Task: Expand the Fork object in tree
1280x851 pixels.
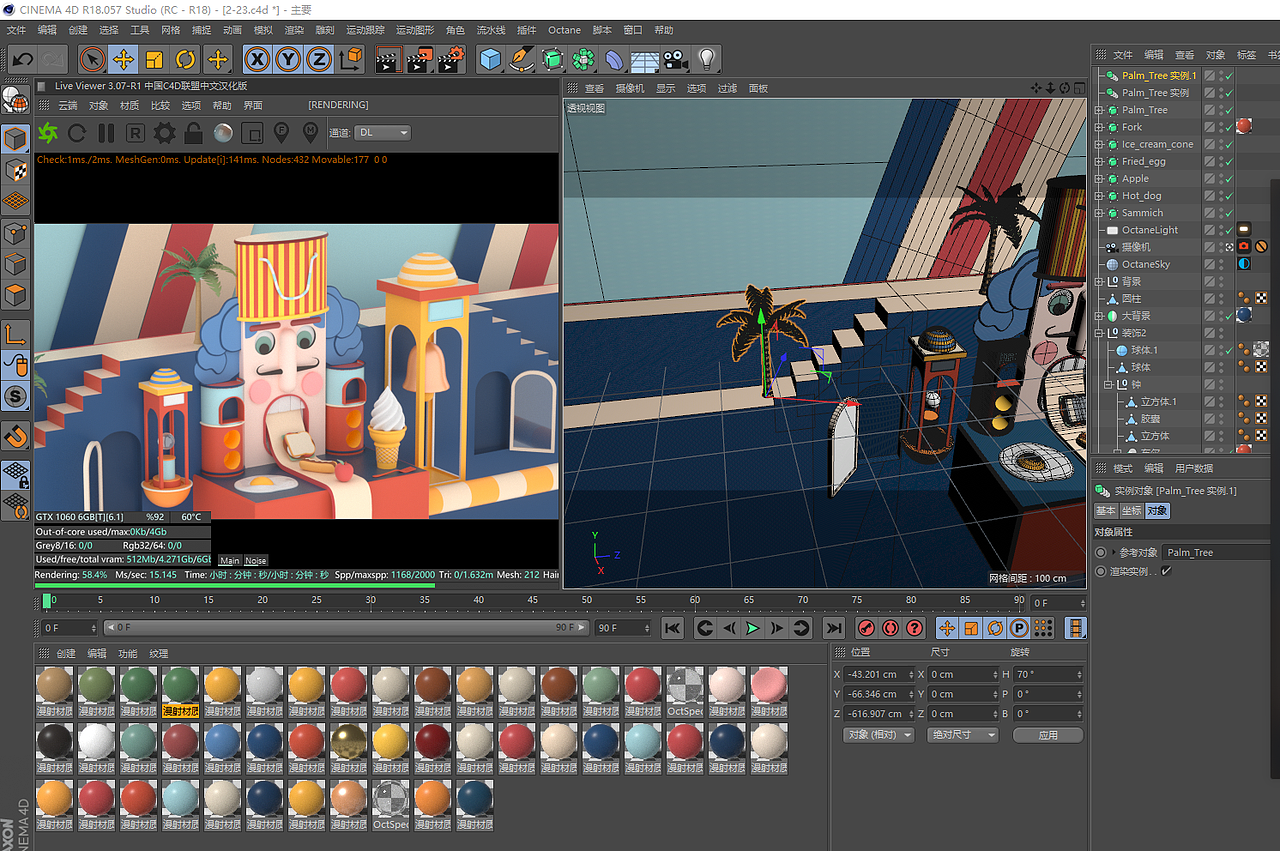Action: pos(1099,127)
